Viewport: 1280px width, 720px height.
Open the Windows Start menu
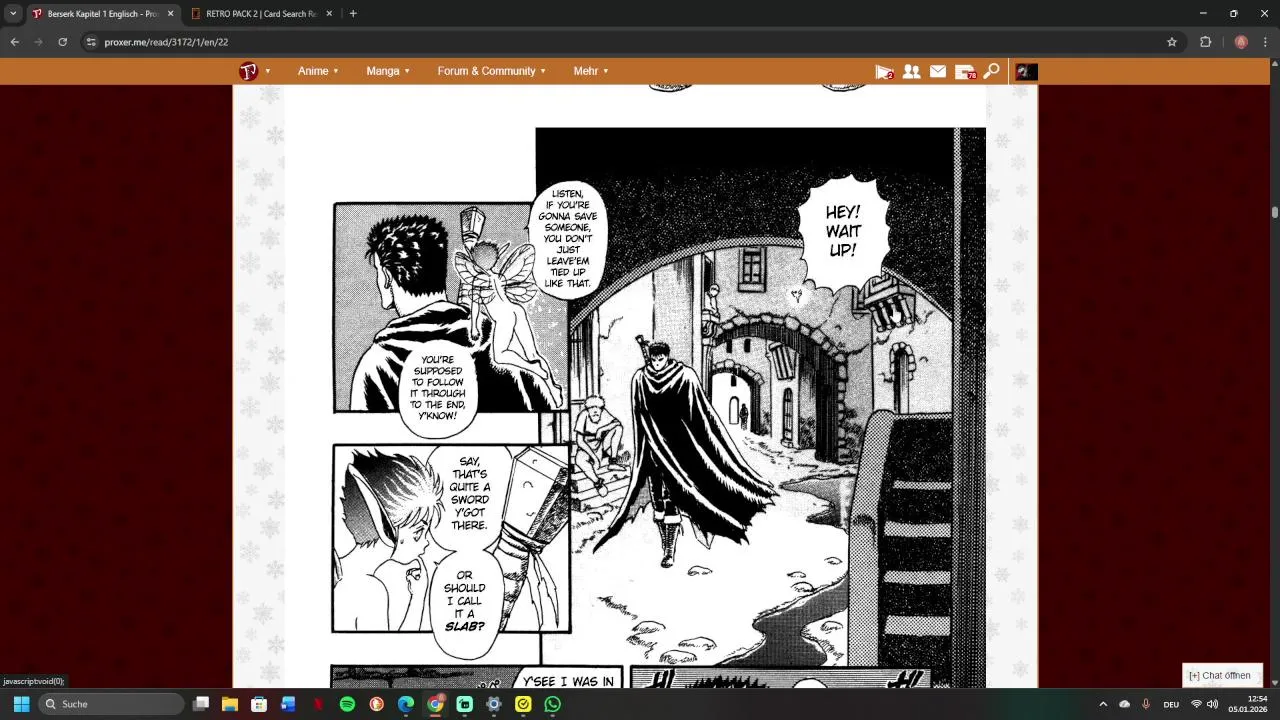21,704
